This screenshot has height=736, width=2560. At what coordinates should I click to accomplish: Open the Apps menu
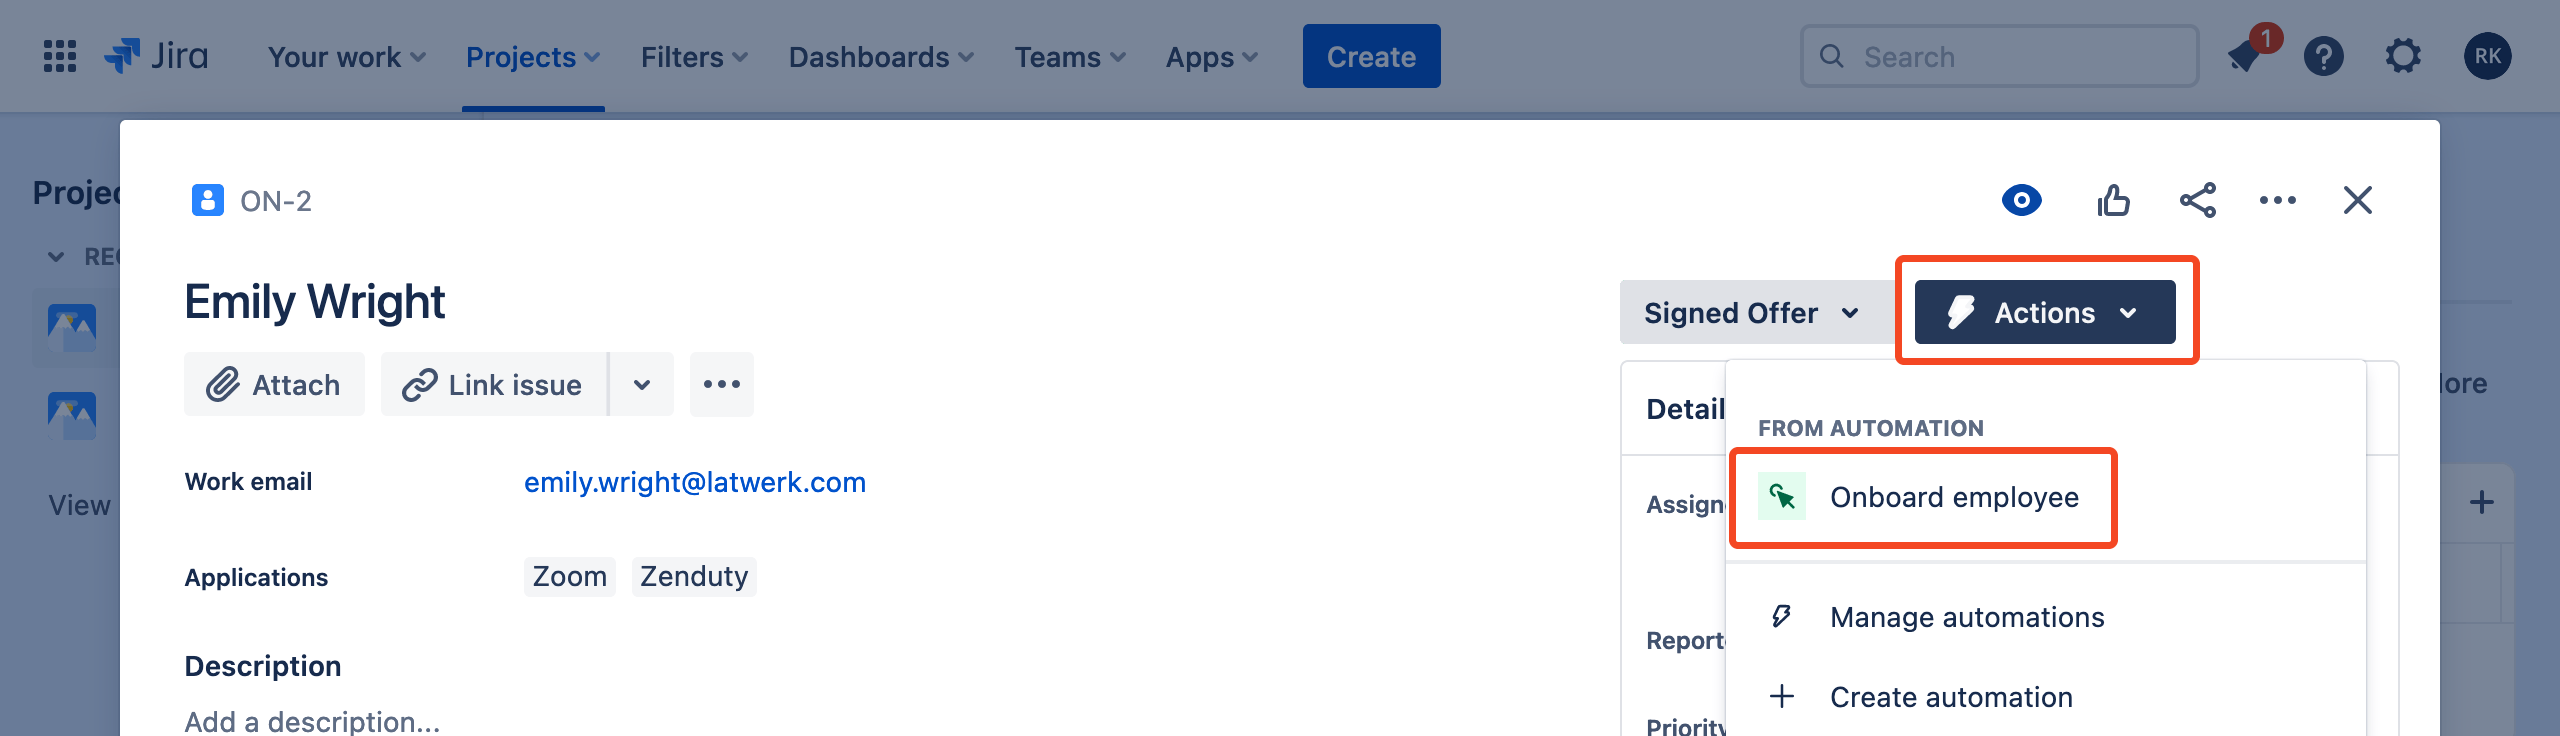click(x=1212, y=57)
